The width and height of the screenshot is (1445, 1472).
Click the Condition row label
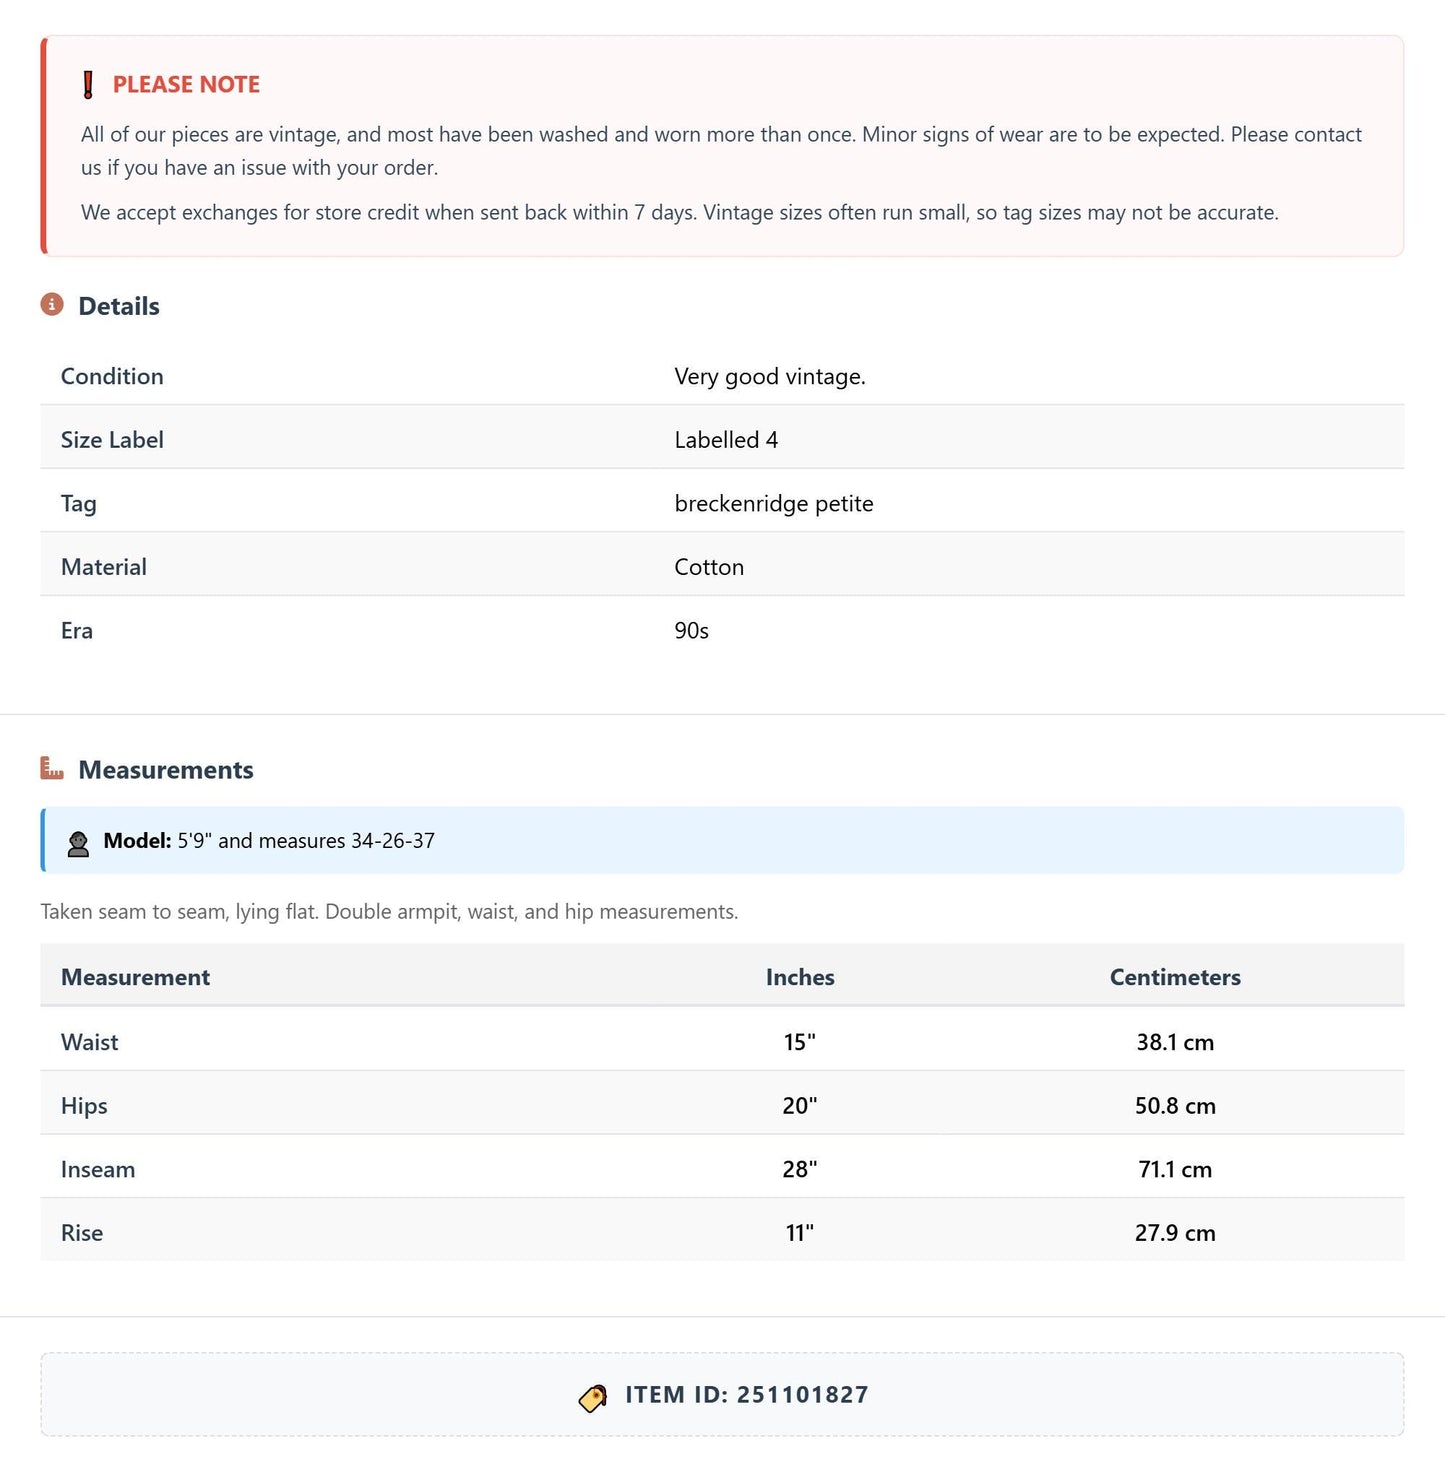click(112, 376)
